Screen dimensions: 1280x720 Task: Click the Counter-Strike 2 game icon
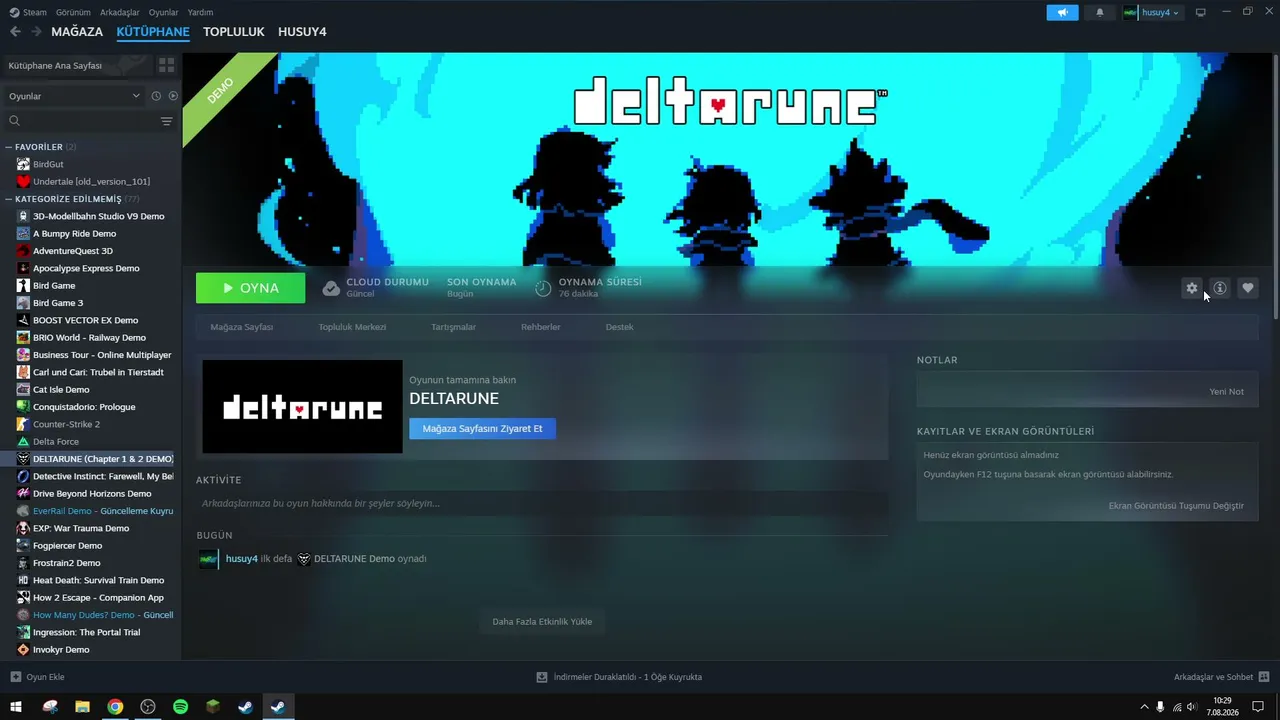pyautogui.click(x=23, y=424)
